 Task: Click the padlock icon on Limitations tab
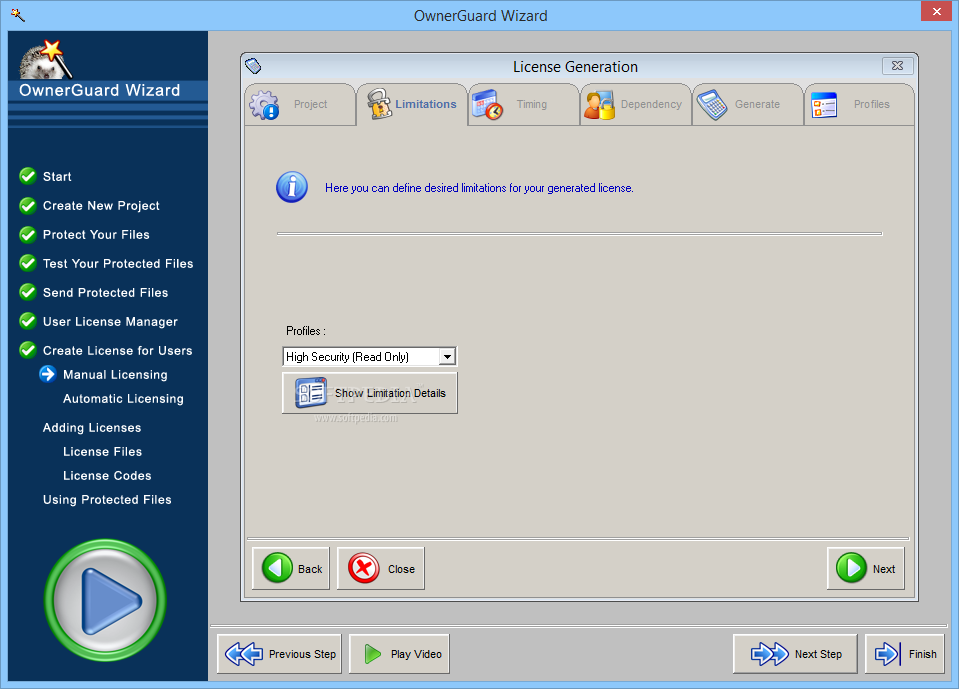click(x=379, y=105)
